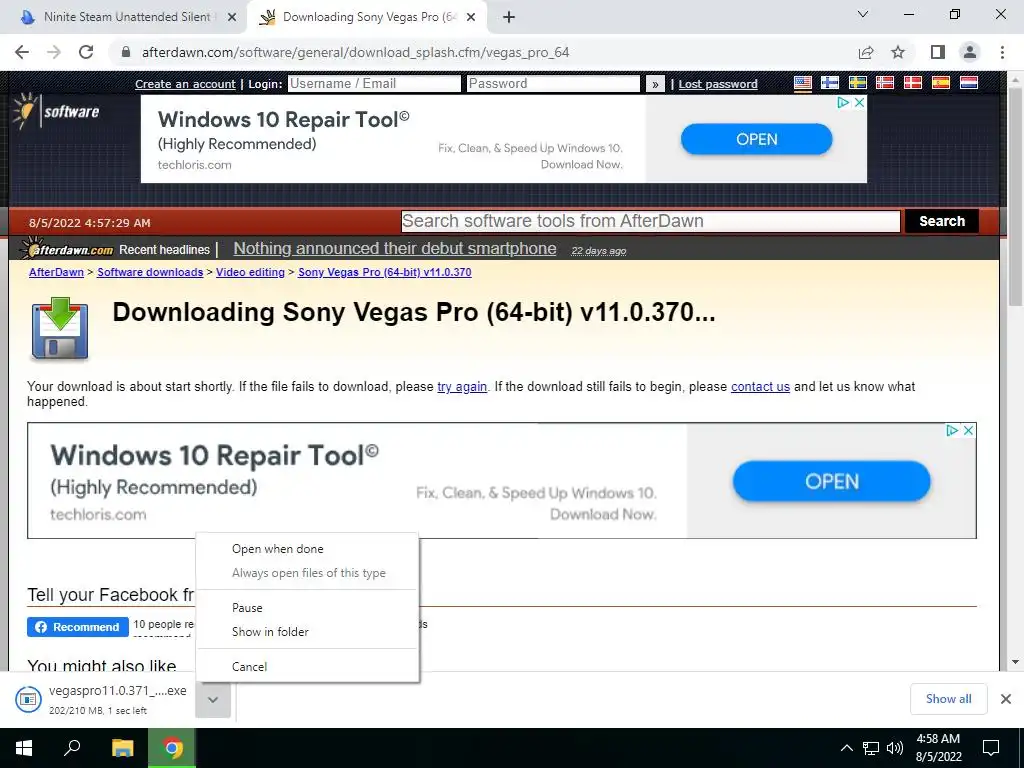Open File Explorer from taskbar
The width and height of the screenshot is (1024, 768).
click(122, 748)
